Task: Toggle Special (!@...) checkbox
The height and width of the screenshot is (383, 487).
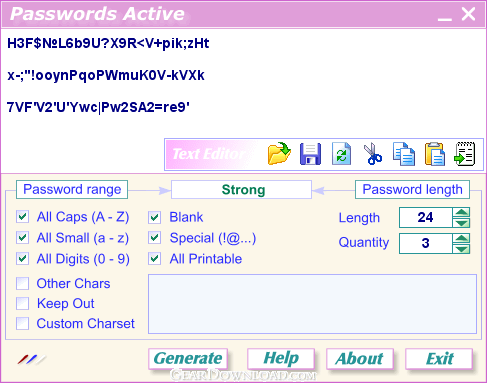Action: coord(154,238)
